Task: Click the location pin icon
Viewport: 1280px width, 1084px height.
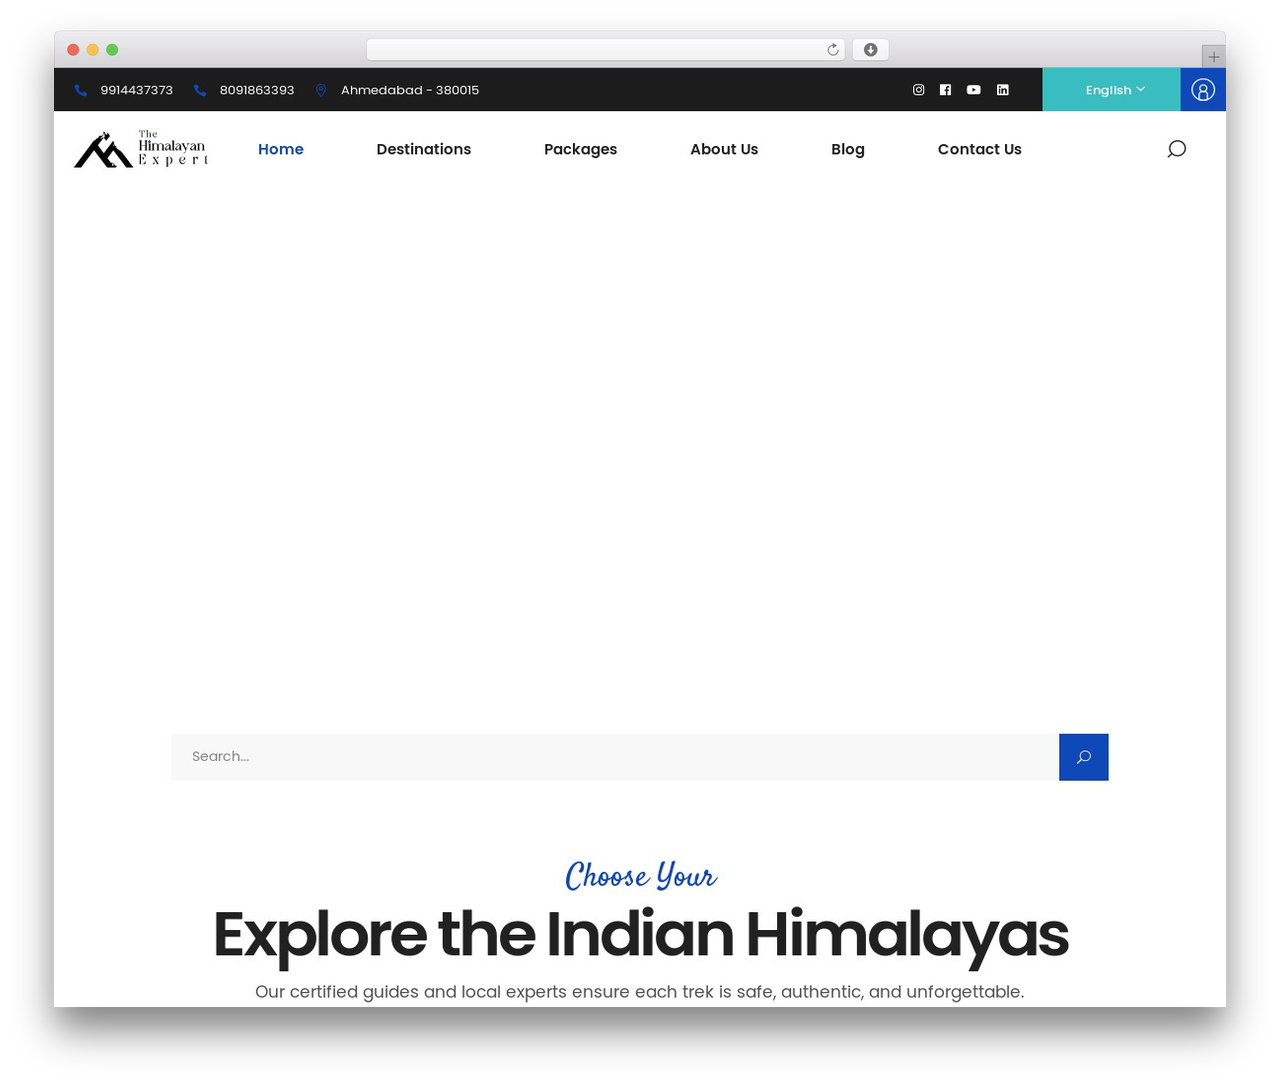Action: click(321, 90)
